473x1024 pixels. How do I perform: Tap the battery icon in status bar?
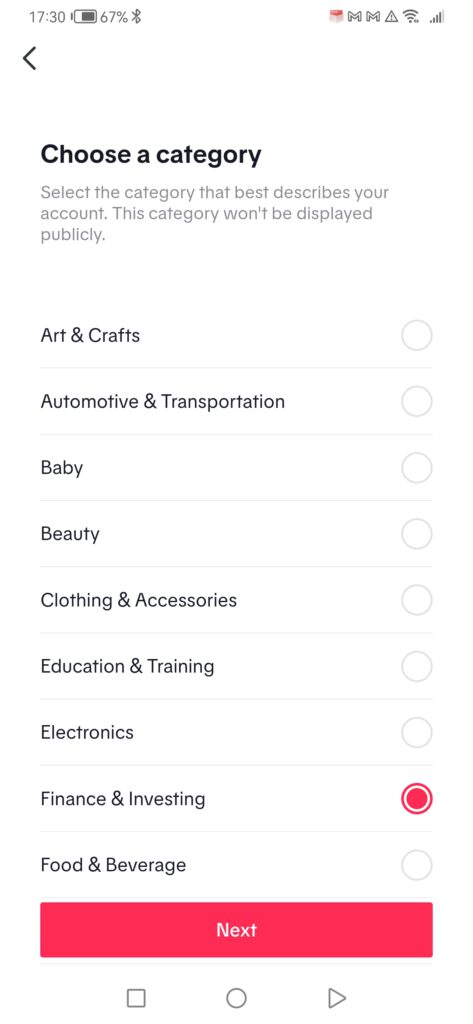[84, 17]
